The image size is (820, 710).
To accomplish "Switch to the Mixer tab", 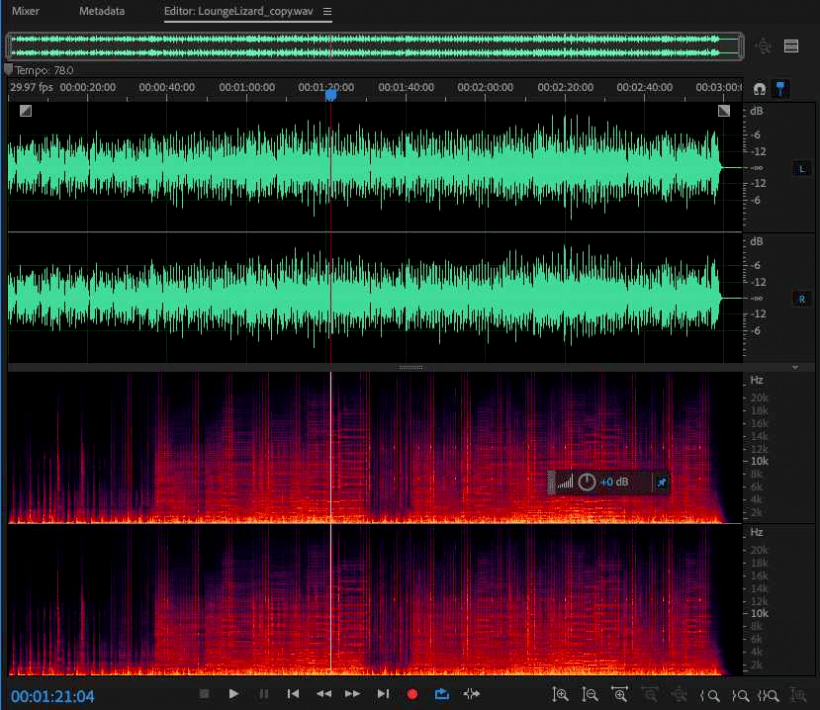I will click(25, 11).
